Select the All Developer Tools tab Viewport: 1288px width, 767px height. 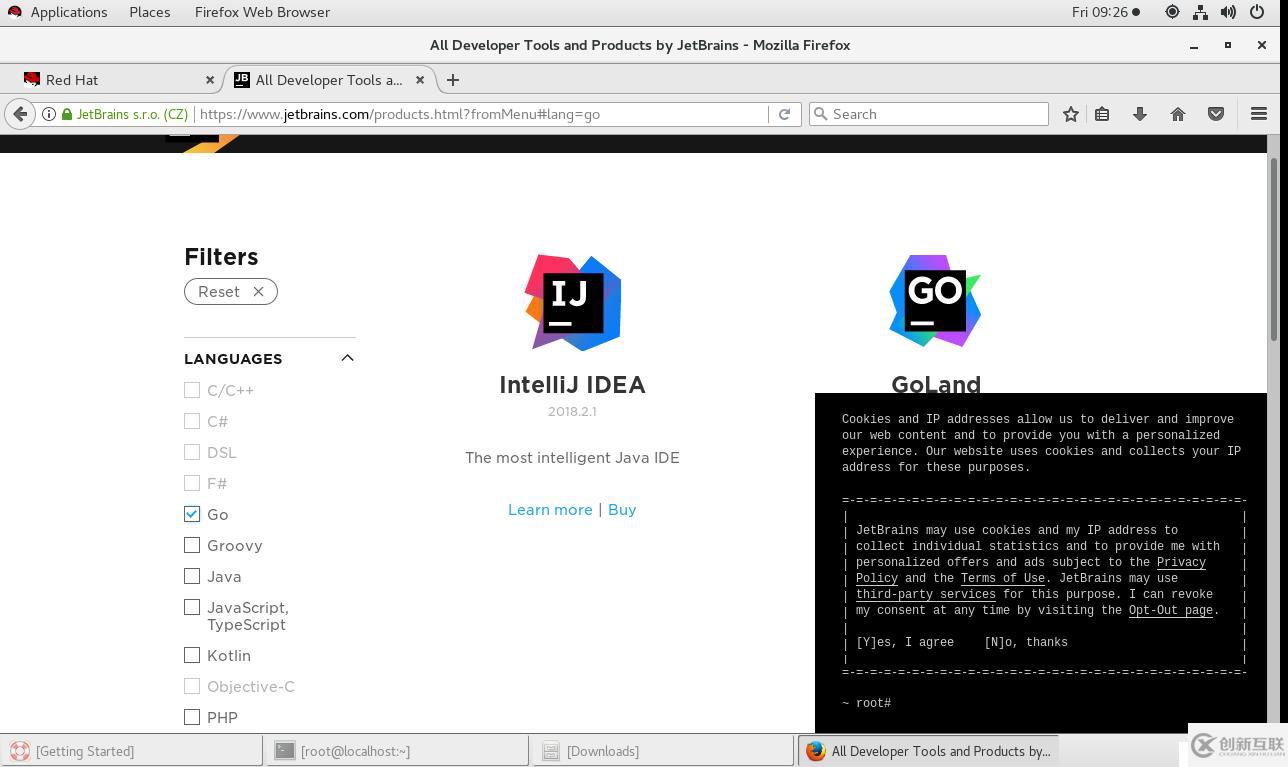[329, 80]
